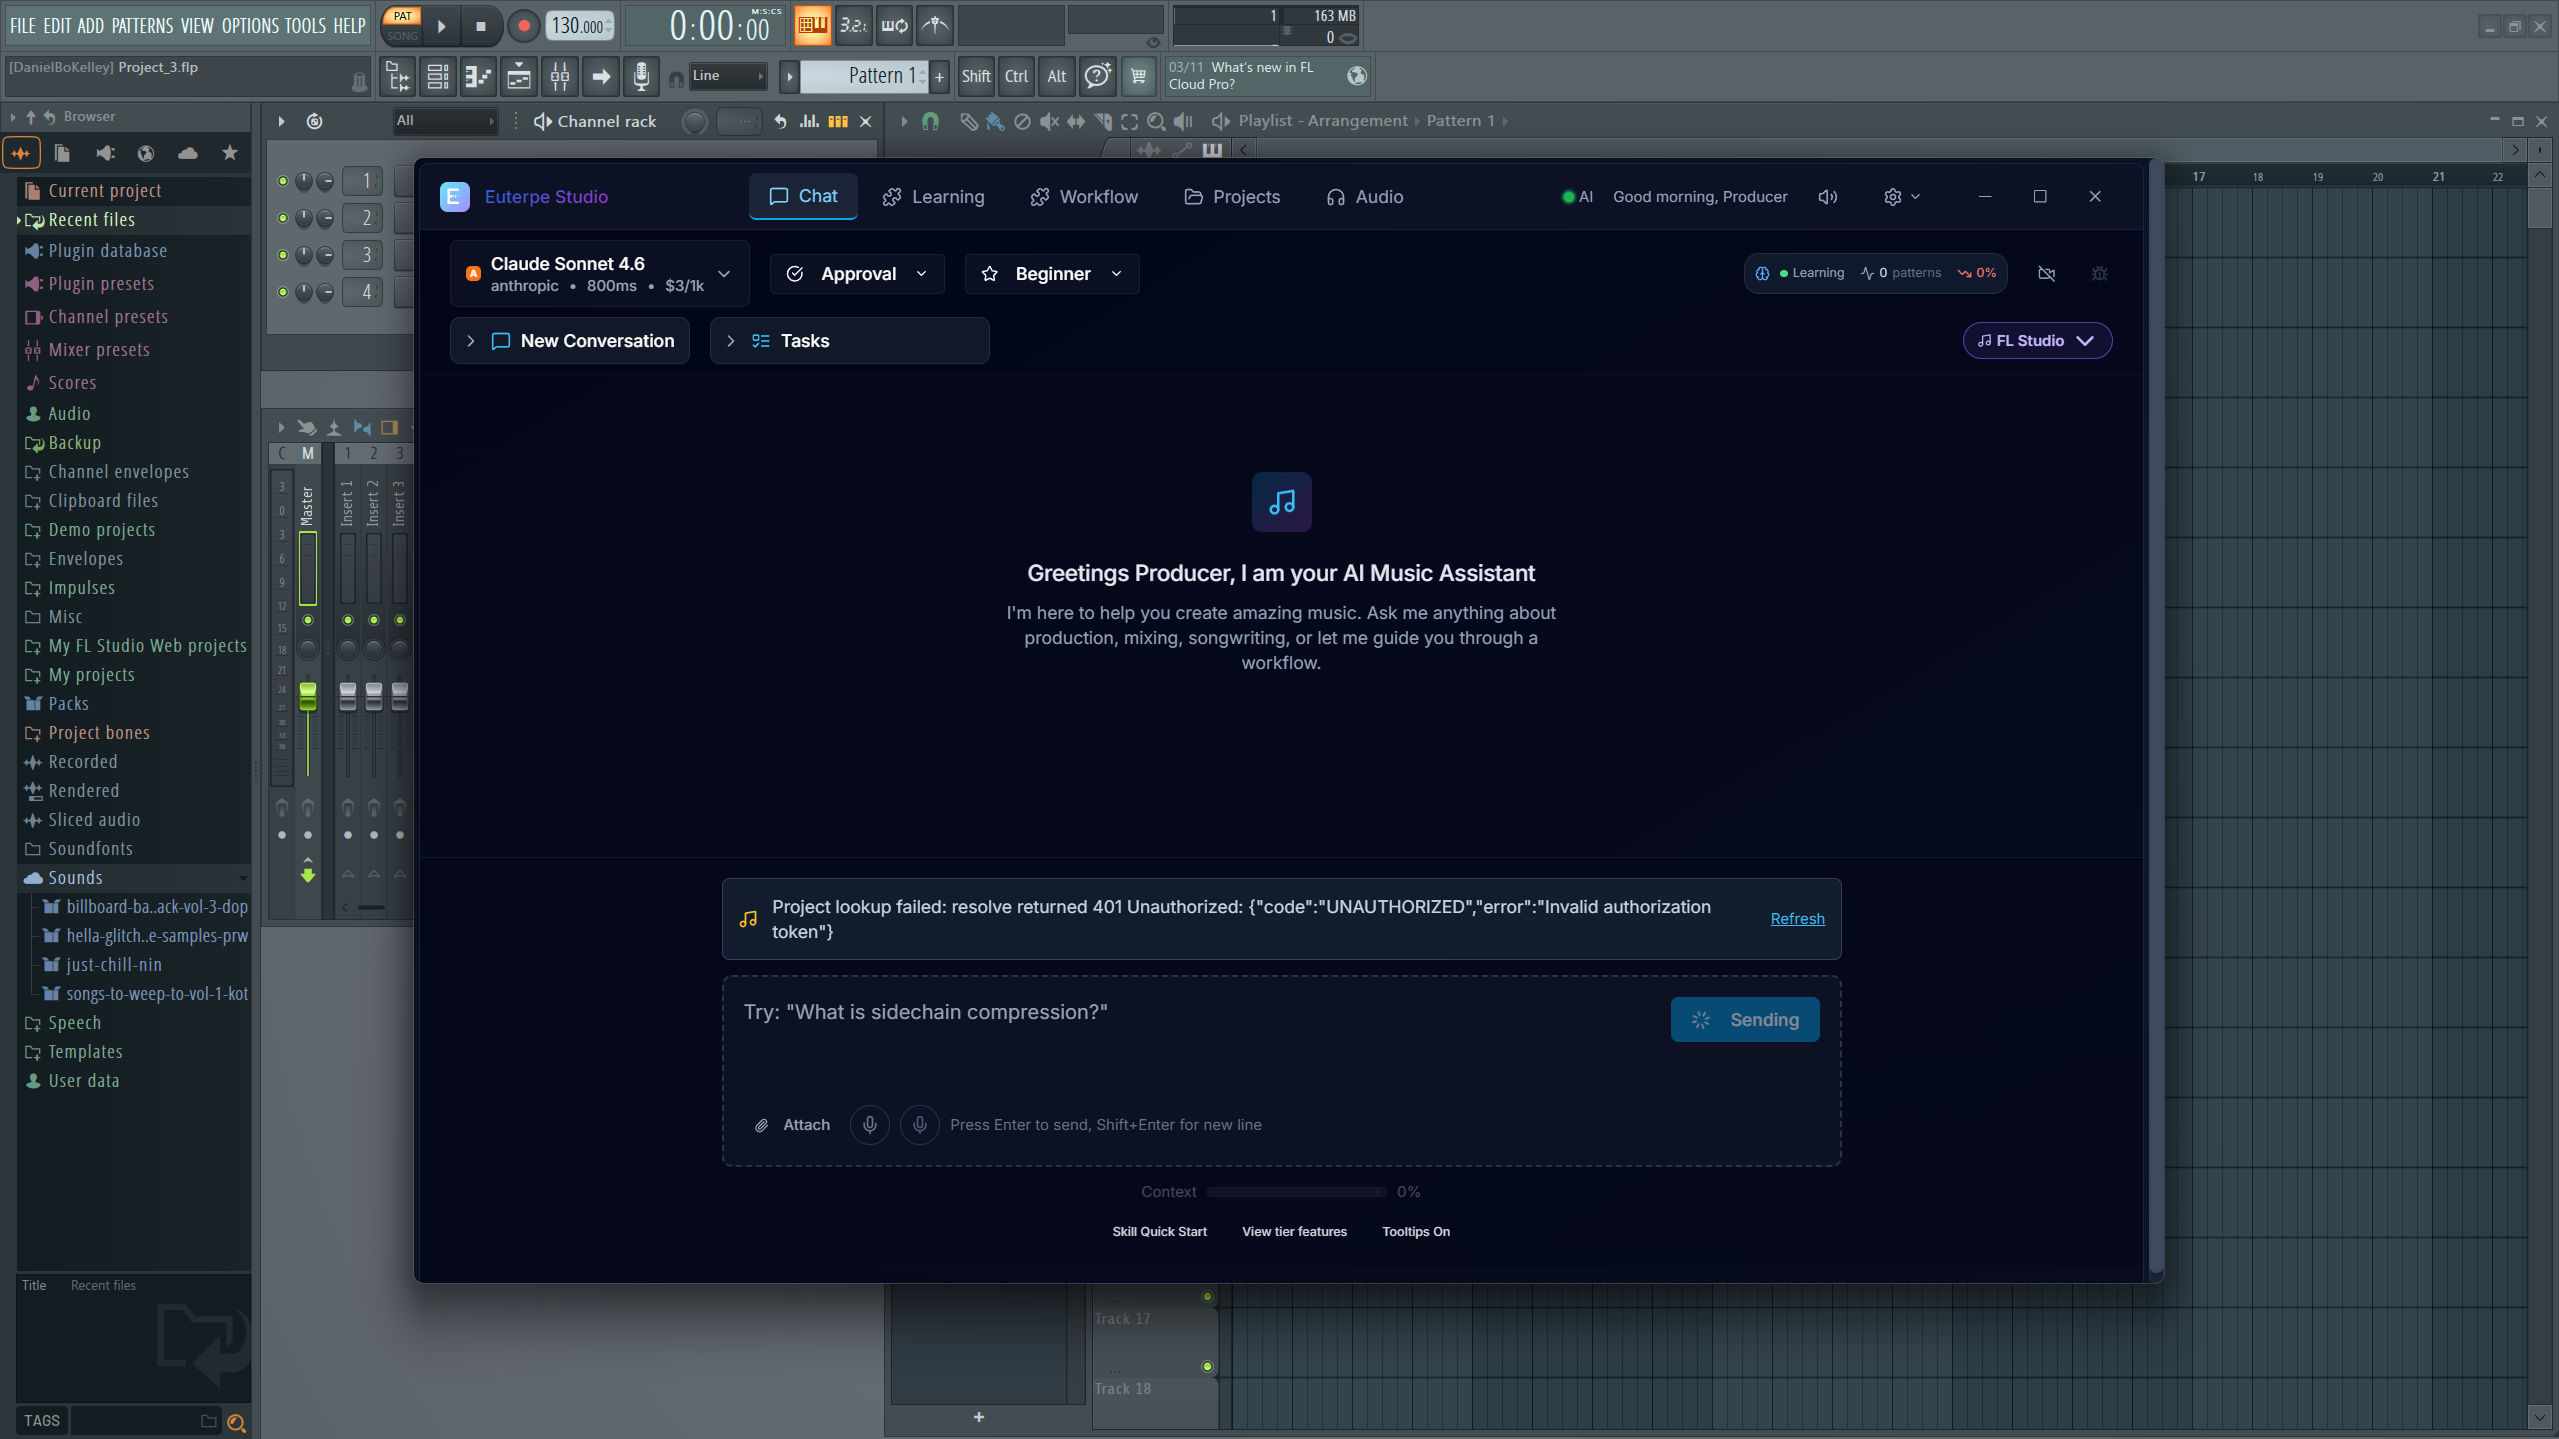Screen dimensions: 2559x1439
Task: Toggle channel 3 mute LED in Channel rack
Action: (x=283, y=255)
